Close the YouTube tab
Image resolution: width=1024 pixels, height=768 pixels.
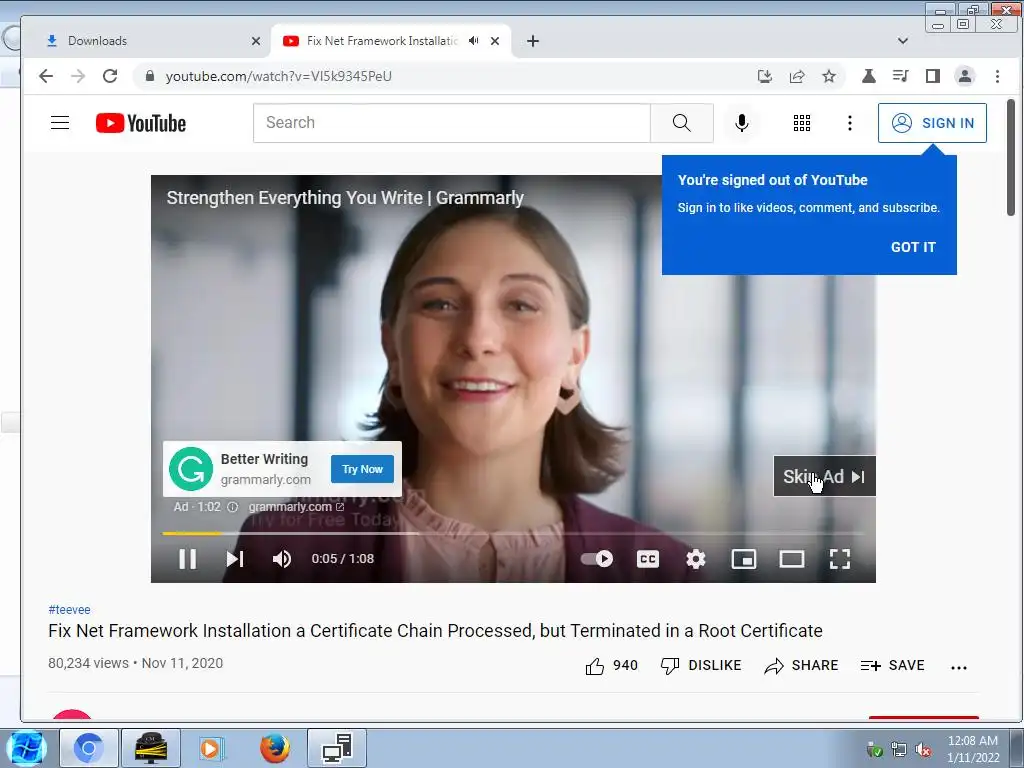[x=495, y=41]
